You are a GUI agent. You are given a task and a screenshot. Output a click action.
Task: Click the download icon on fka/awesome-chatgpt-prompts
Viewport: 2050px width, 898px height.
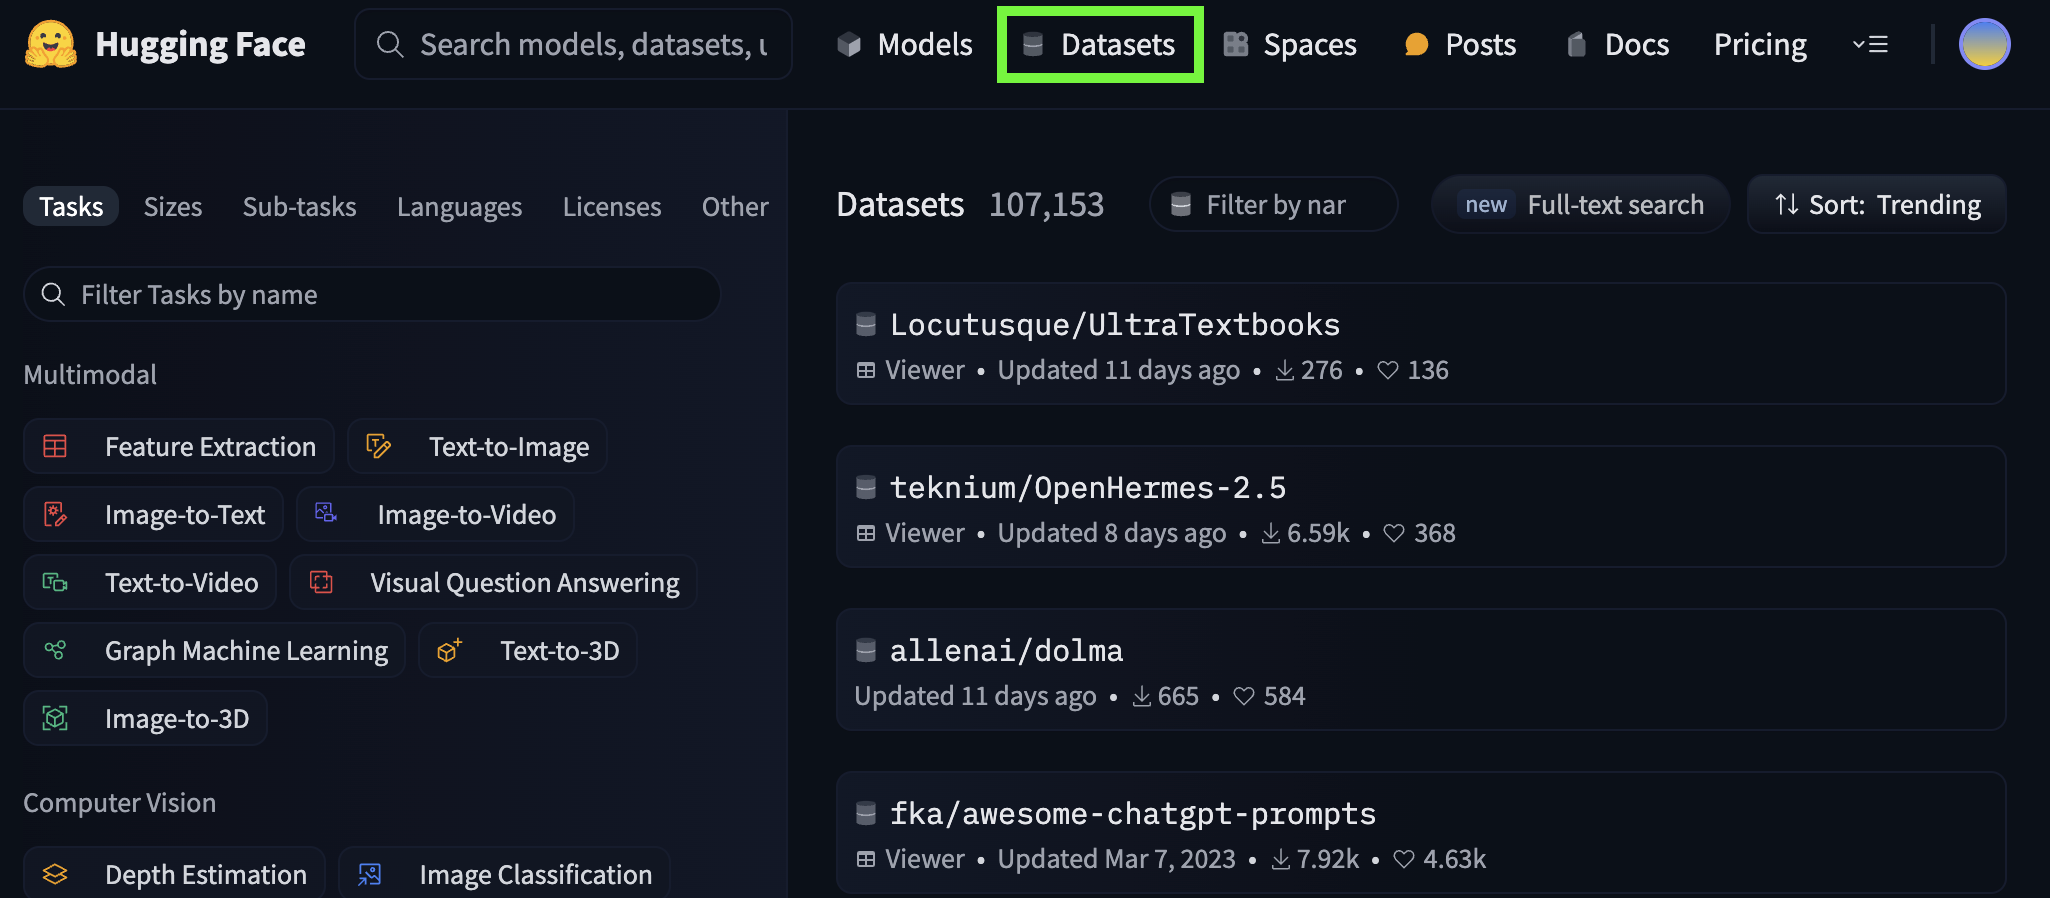[1281, 859]
